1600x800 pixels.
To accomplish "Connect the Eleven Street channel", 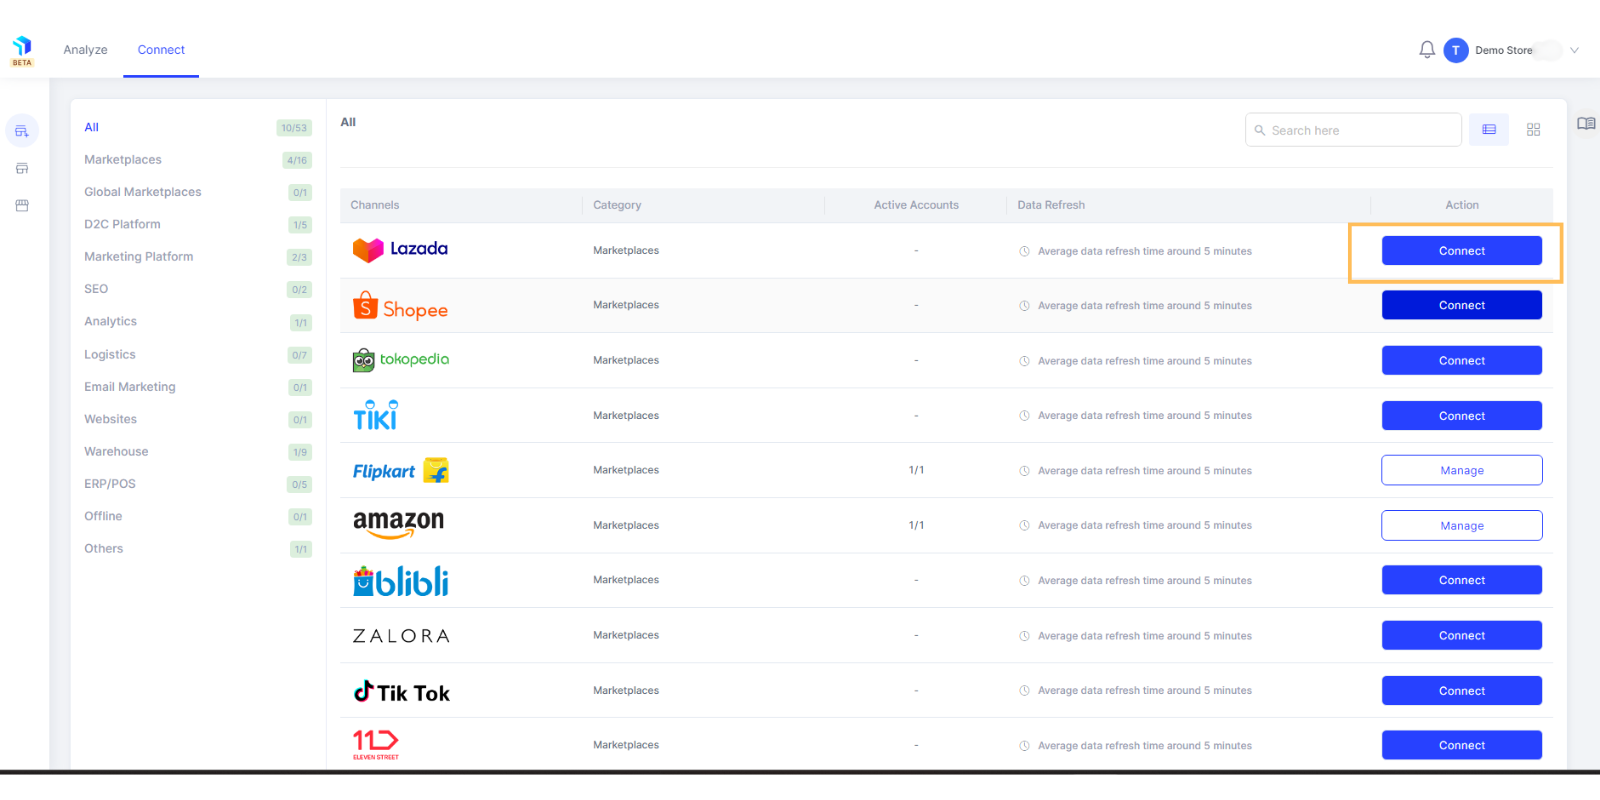I will pyautogui.click(x=1462, y=745).
